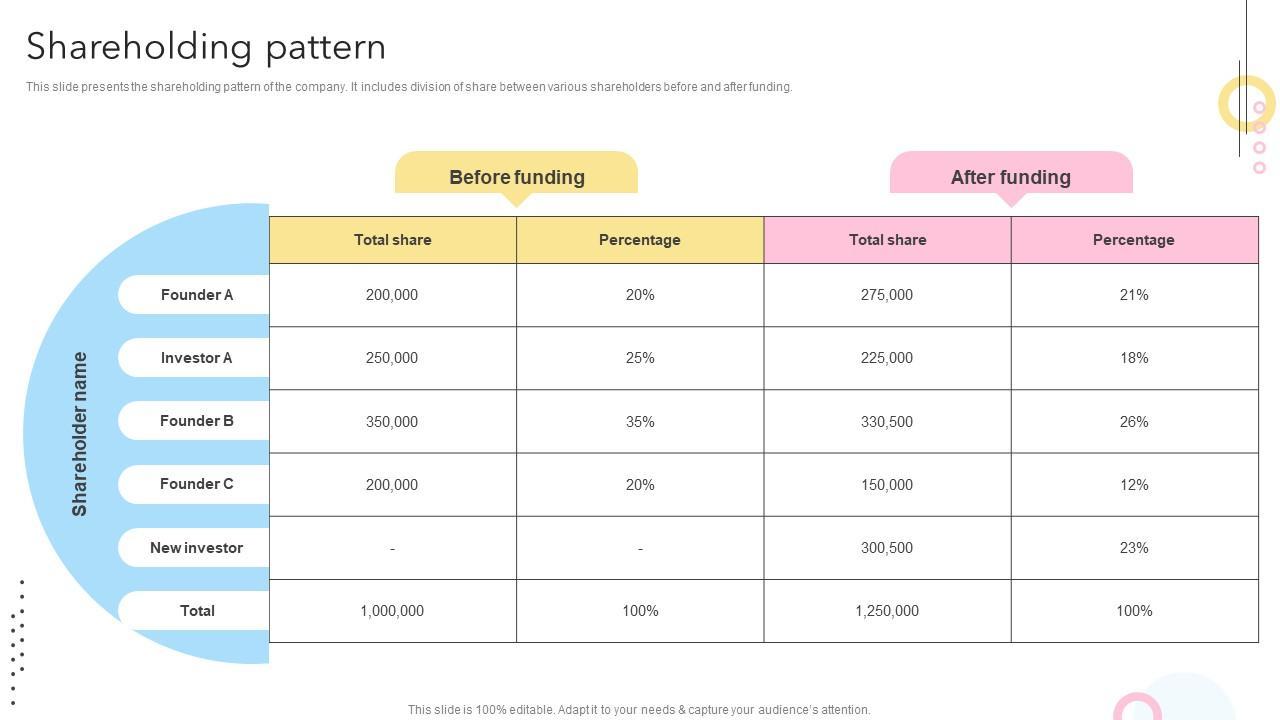Pick the Investor A row label
The height and width of the screenshot is (720, 1280).
point(196,358)
